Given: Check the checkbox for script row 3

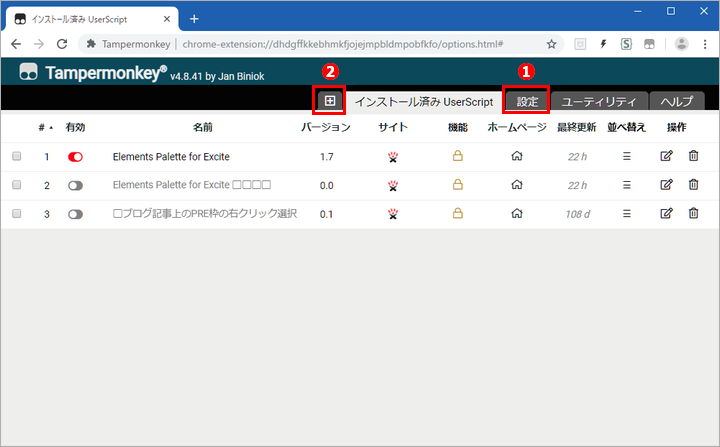Looking at the screenshot, I should [17, 213].
